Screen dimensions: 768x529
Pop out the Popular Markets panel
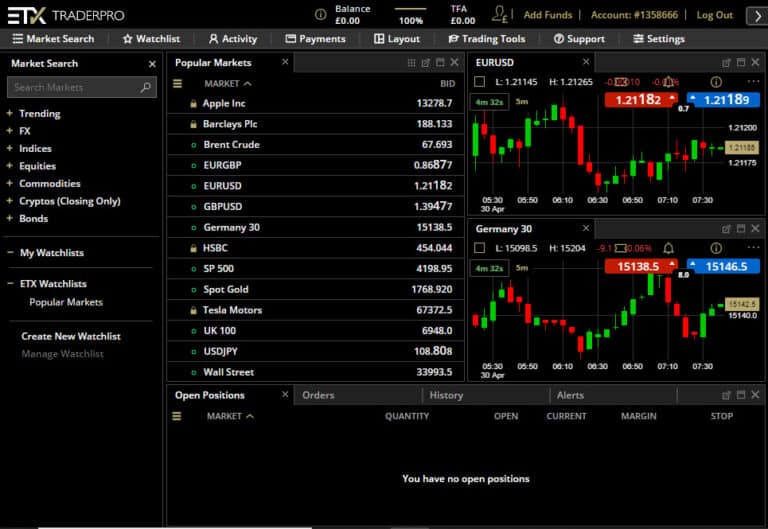click(426, 63)
